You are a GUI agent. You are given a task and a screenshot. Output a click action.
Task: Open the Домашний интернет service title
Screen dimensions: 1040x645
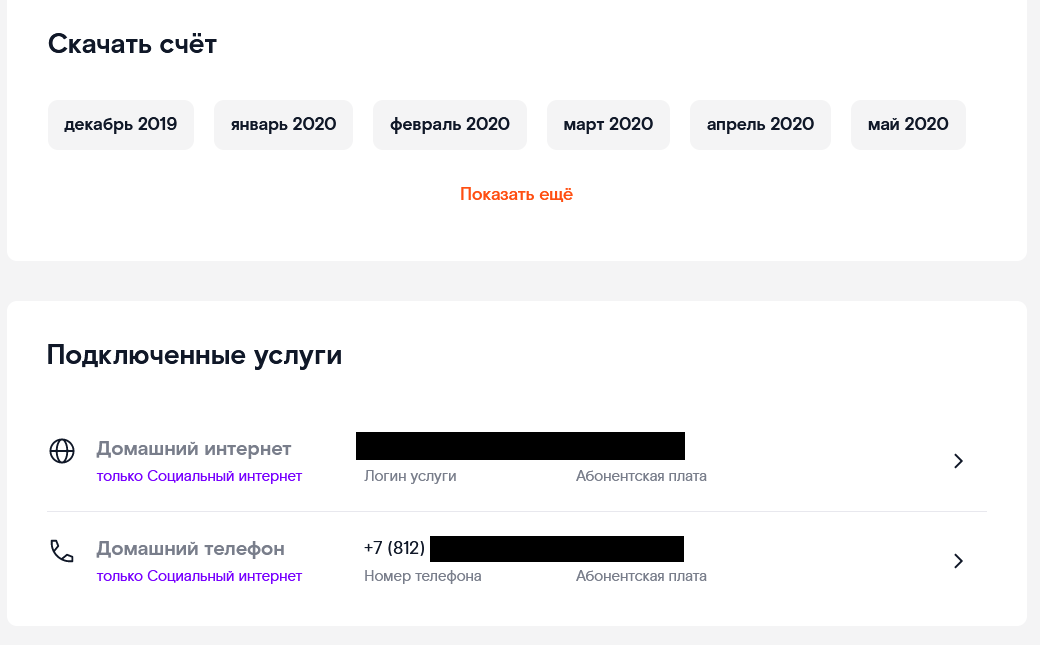click(194, 449)
